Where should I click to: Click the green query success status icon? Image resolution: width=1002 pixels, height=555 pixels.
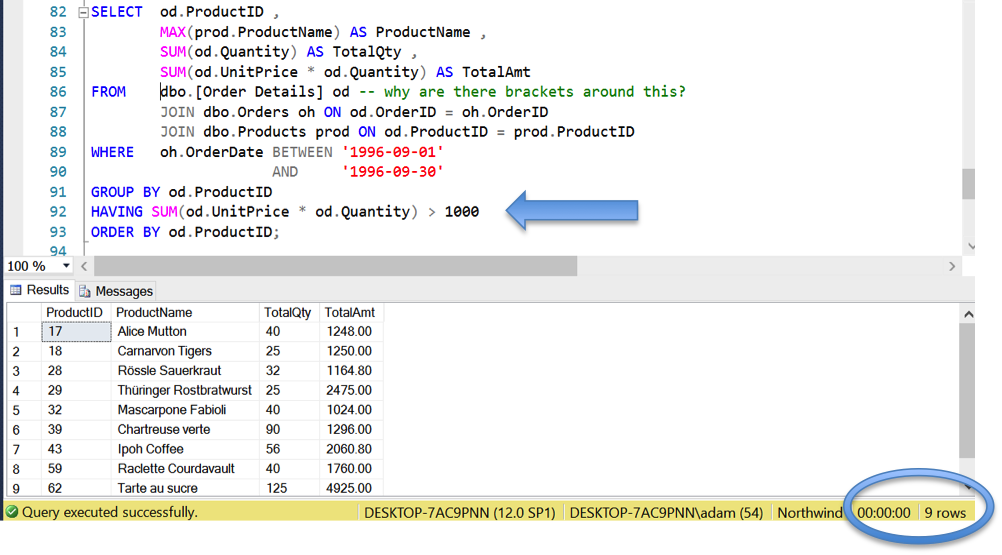coord(12,512)
